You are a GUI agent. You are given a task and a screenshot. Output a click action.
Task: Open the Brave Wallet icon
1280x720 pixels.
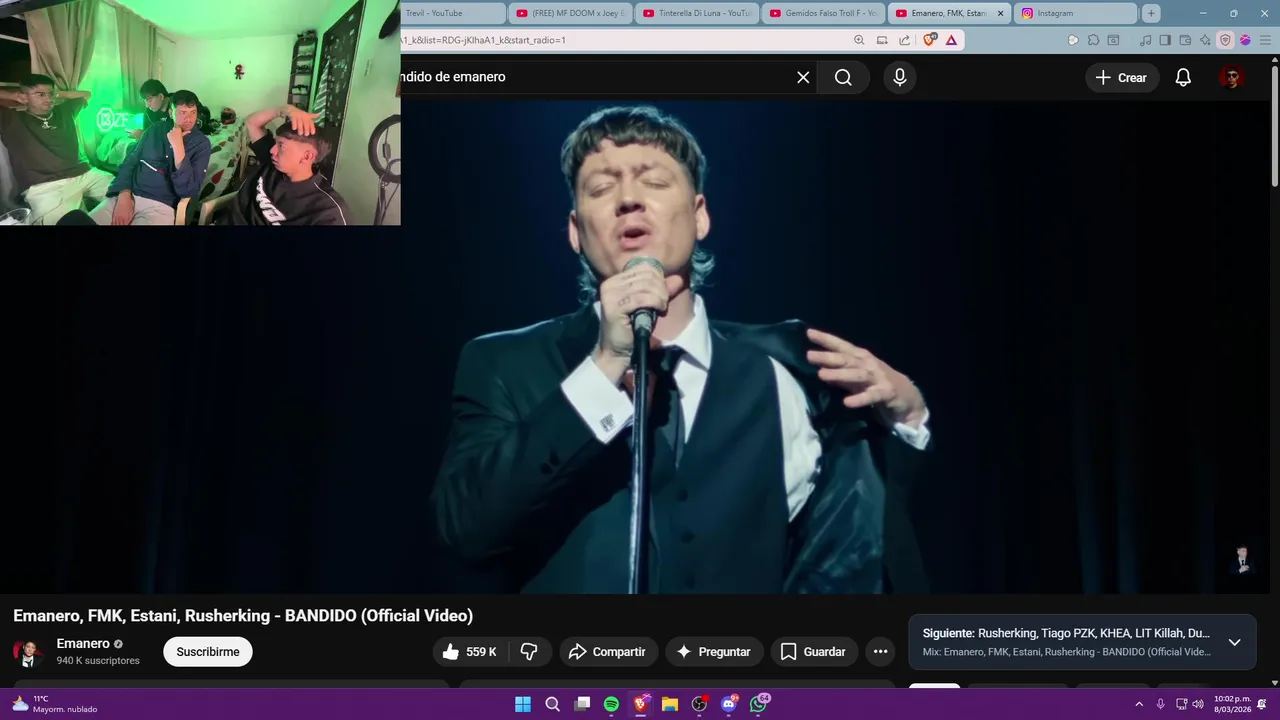coord(1185,40)
